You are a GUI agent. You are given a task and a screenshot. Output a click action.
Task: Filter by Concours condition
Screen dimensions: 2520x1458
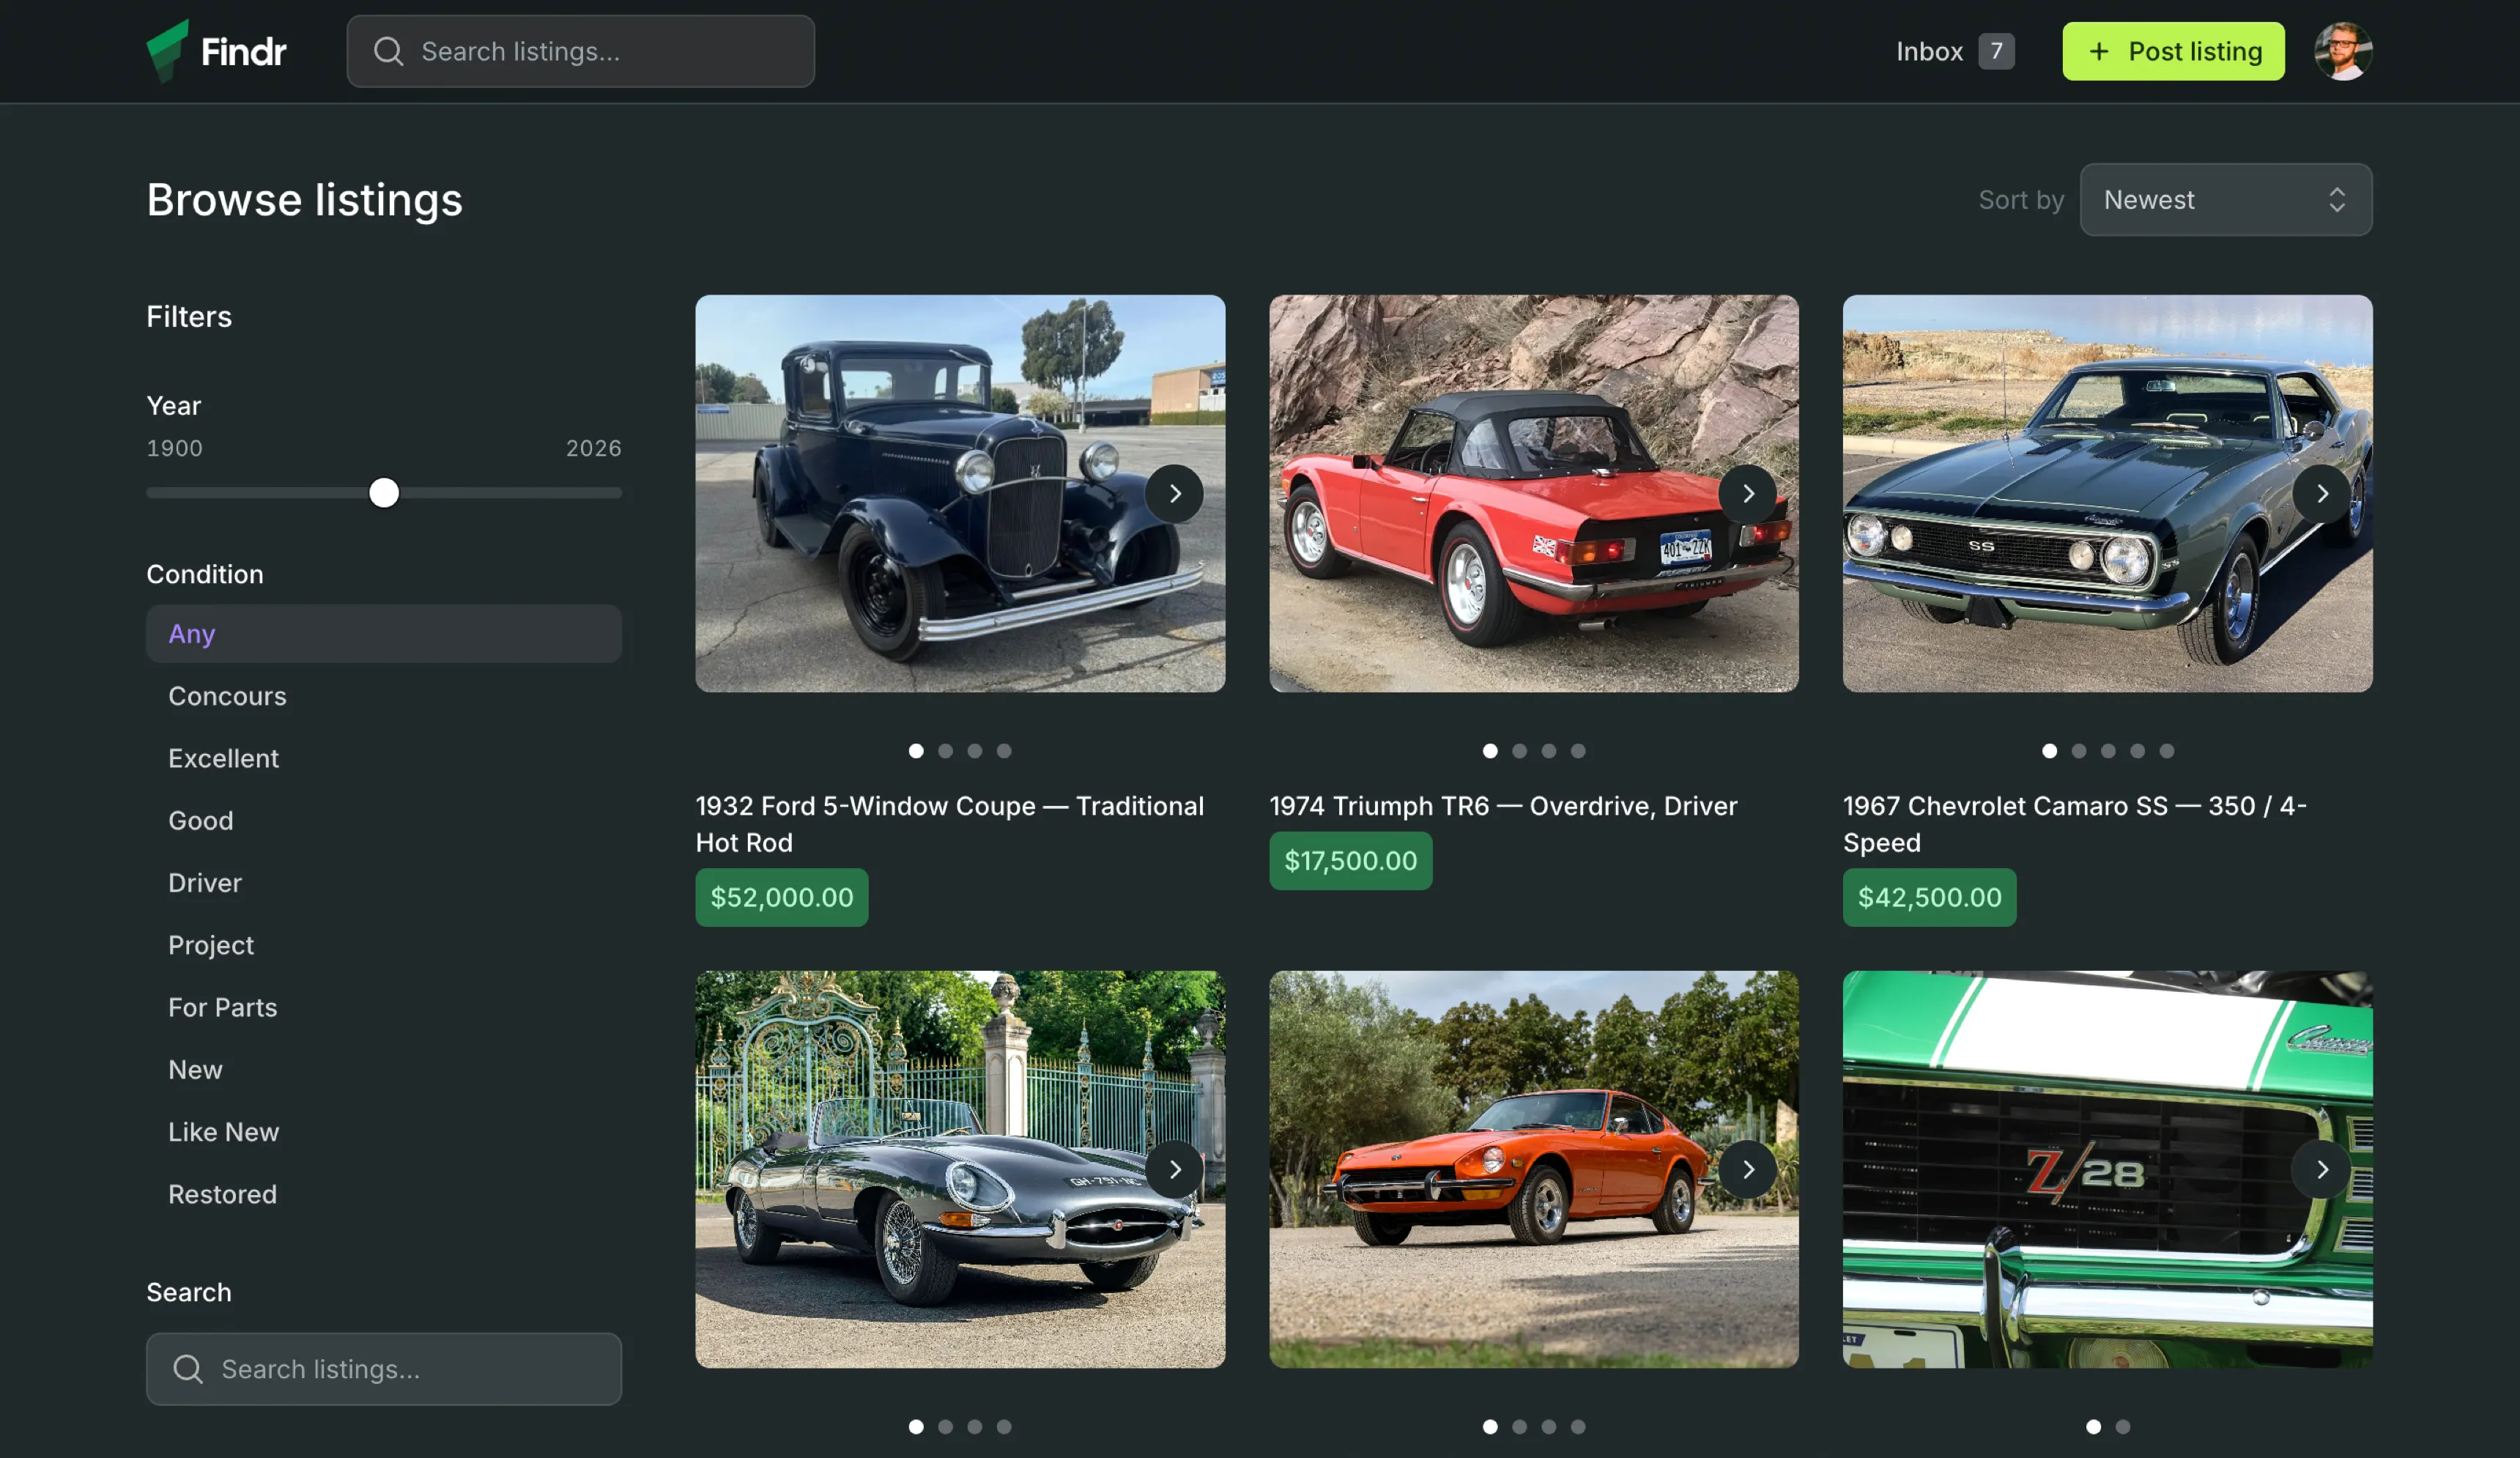pos(384,696)
